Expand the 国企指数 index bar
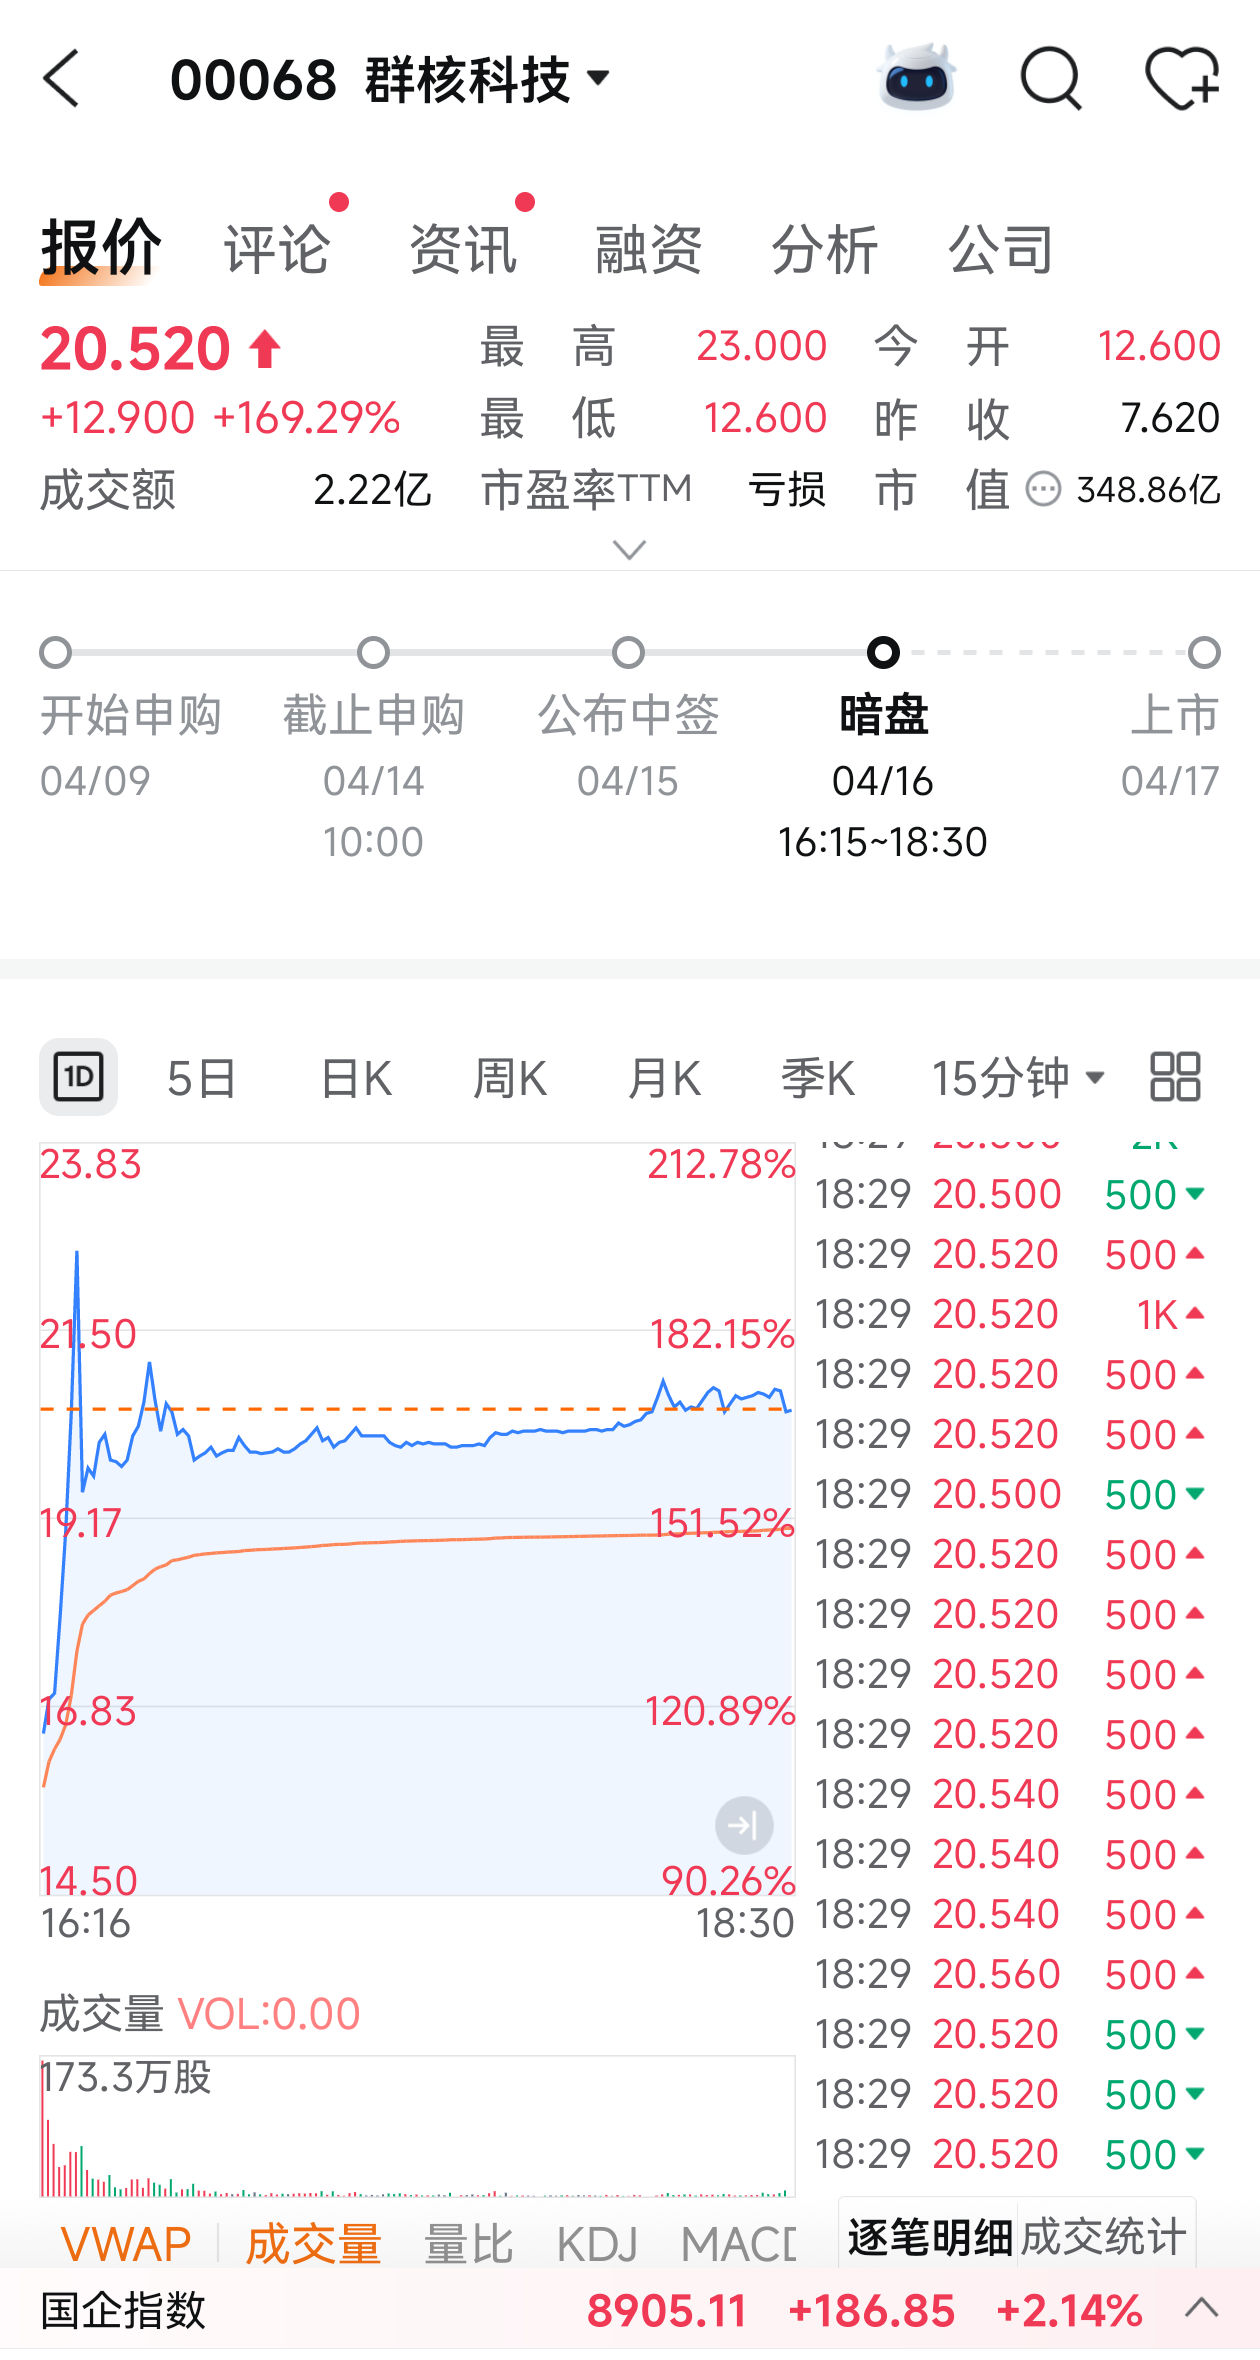This screenshot has height=2360, width=1260. [x=1201, y=2309]
